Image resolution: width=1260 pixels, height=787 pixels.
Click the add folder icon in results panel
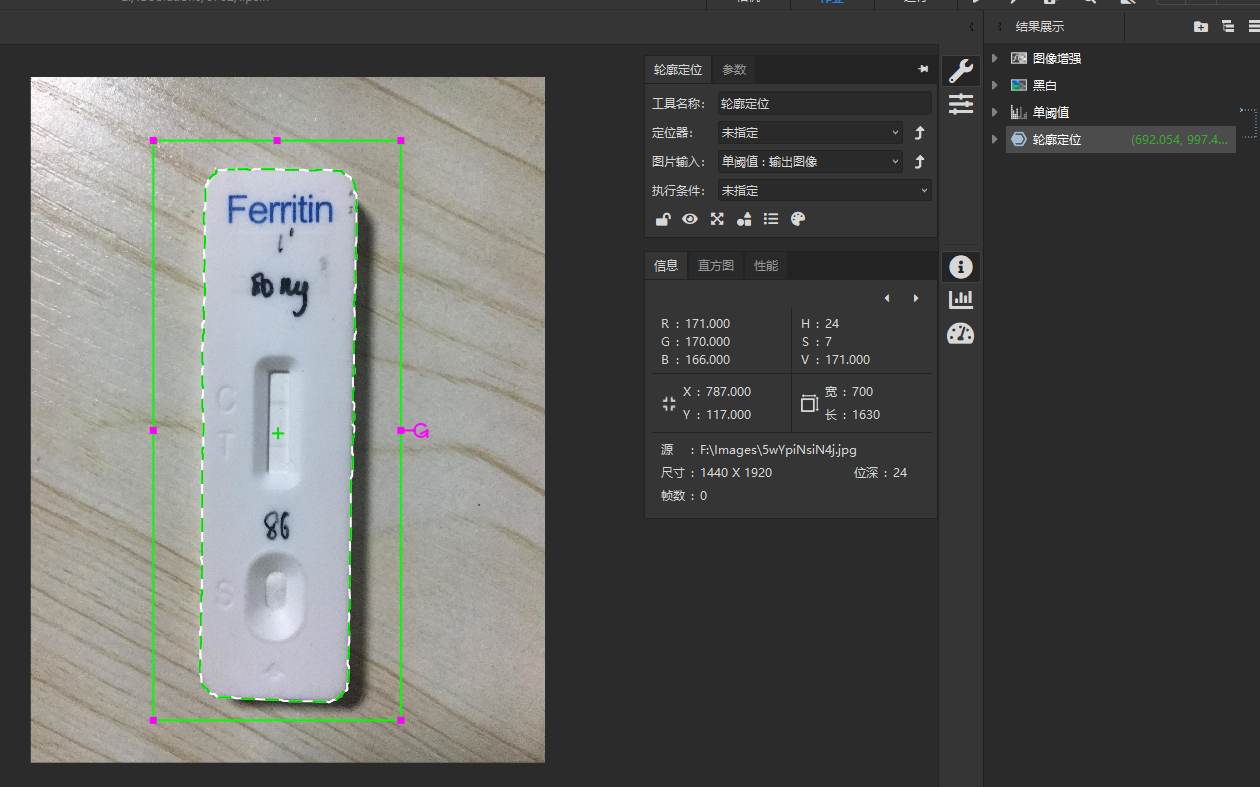click(1200, 27)
